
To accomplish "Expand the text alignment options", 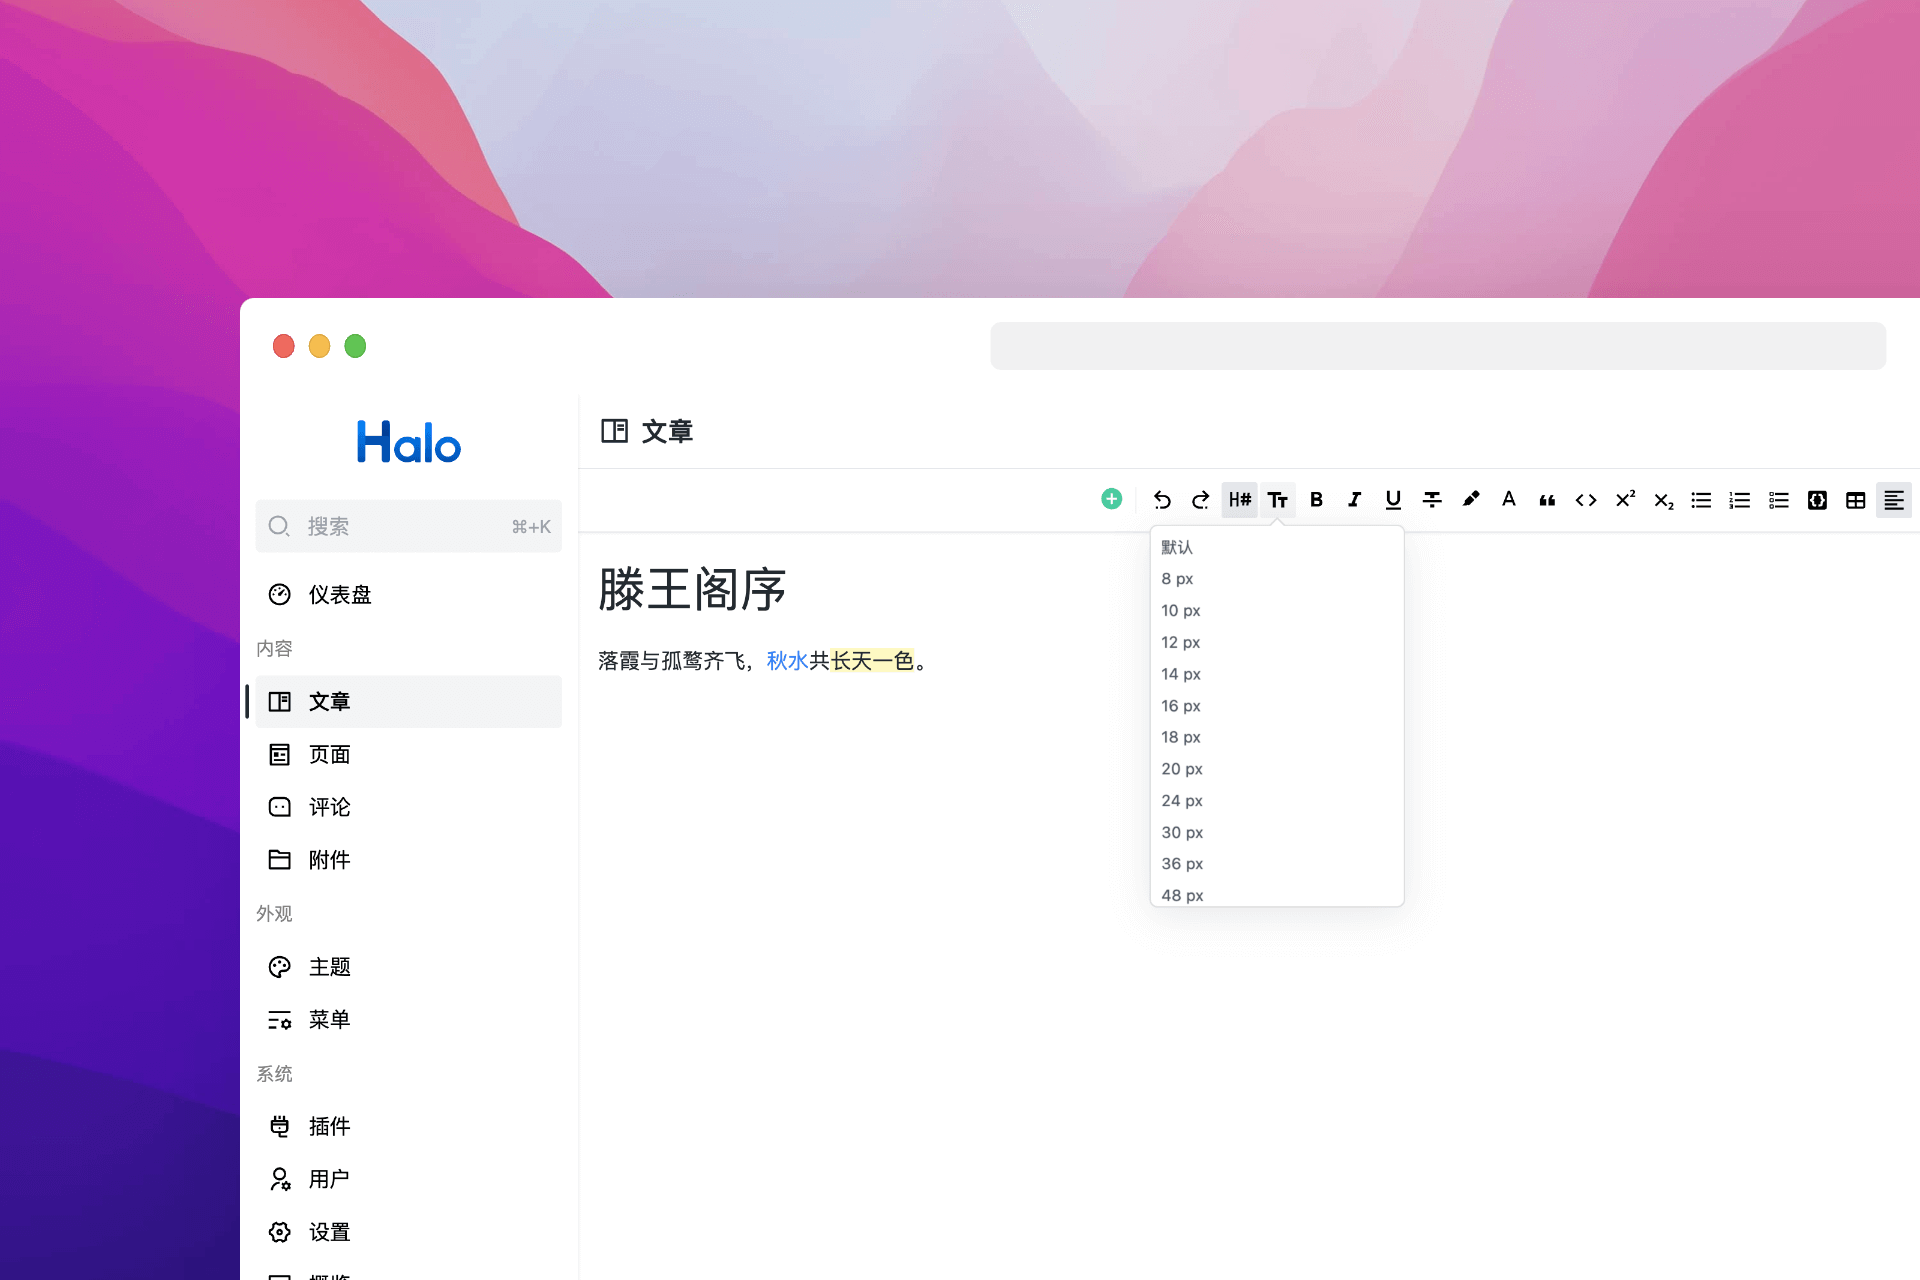I will (1894, 500).
